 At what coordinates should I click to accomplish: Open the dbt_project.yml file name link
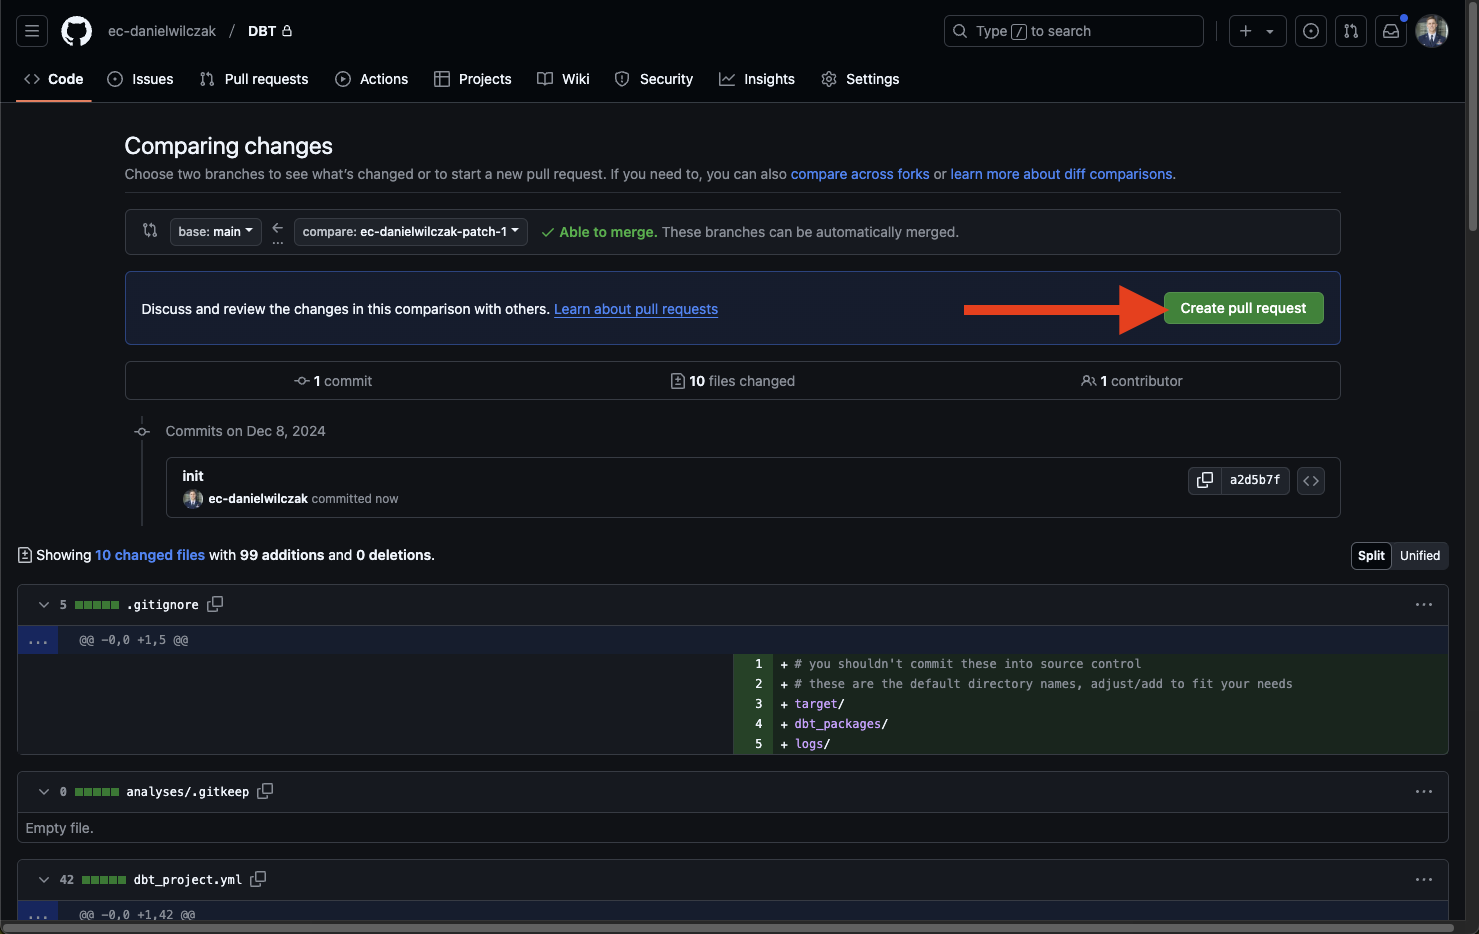[x=188, y=880]
